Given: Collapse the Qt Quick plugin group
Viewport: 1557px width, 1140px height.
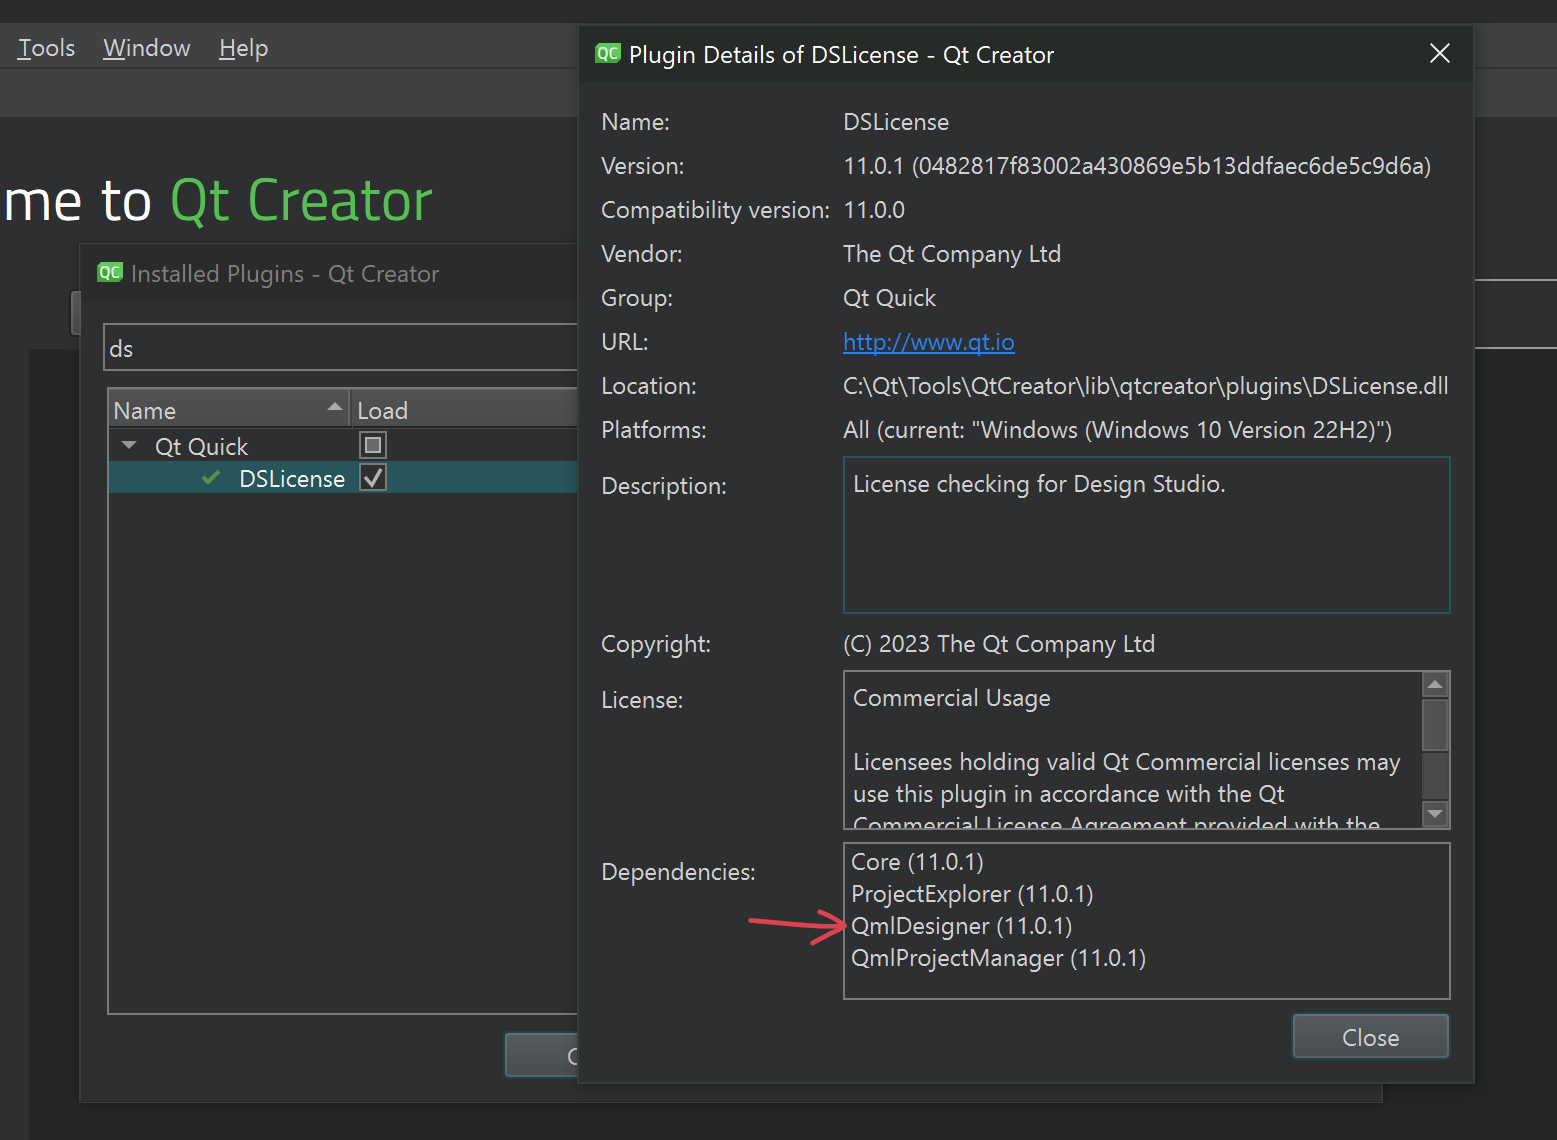Looking at the screenshot, I should [x=128, y=445].
